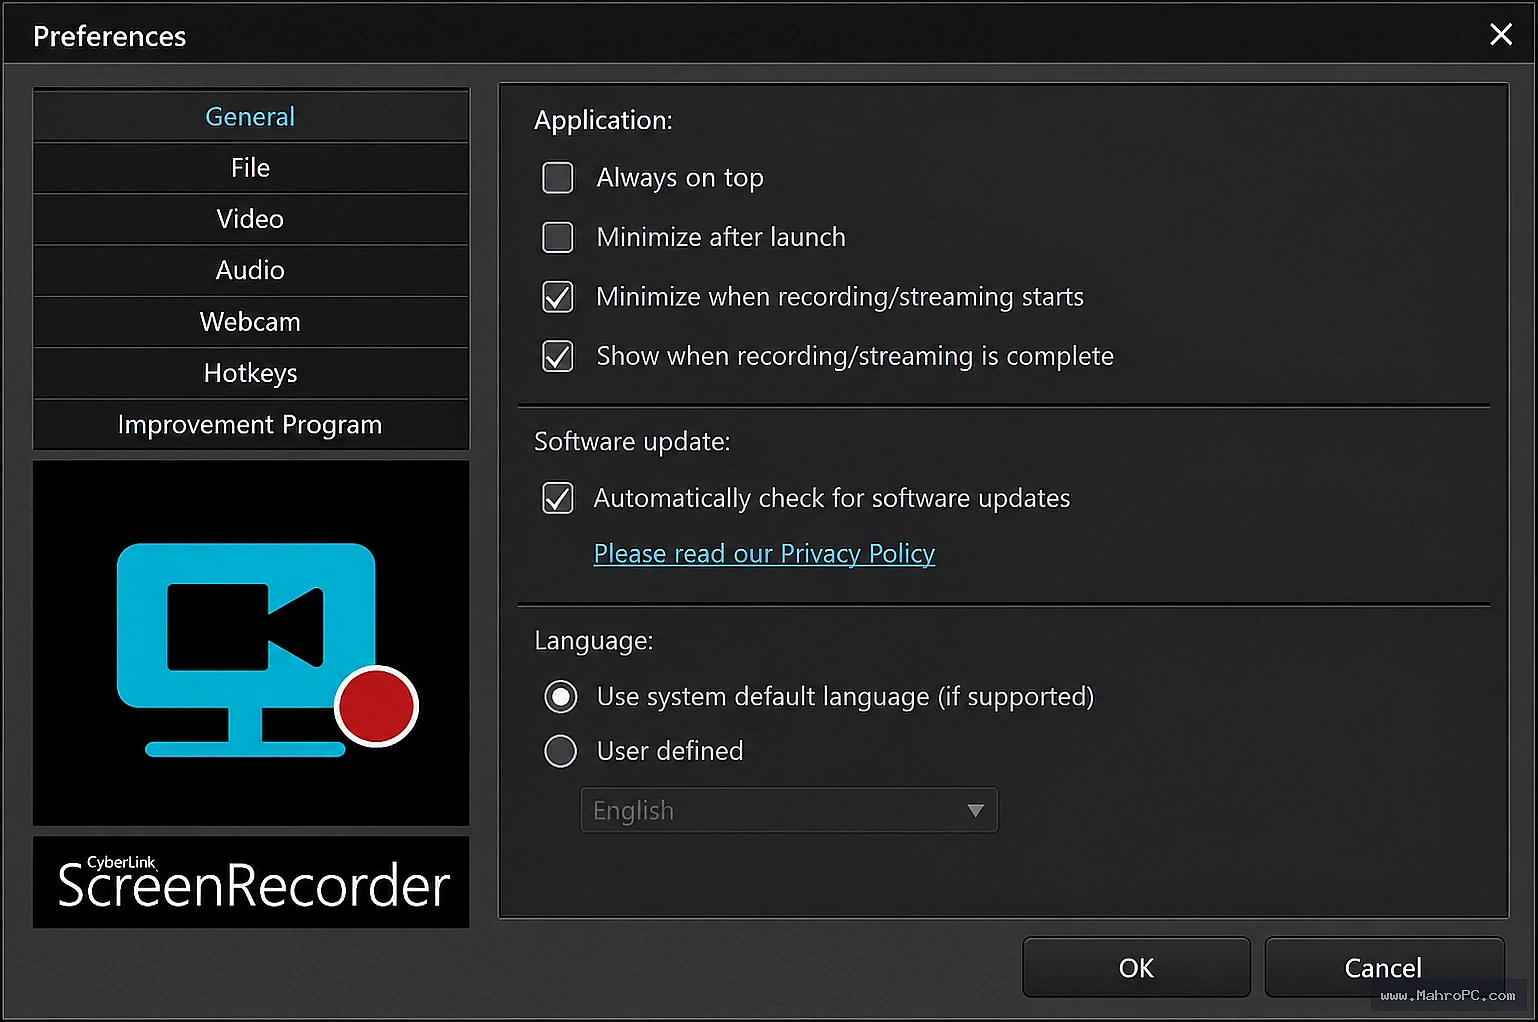Choose the User defined language radio button
Image resolution: width=1538 pixels, height=1022 pixels.
[561, 751]
